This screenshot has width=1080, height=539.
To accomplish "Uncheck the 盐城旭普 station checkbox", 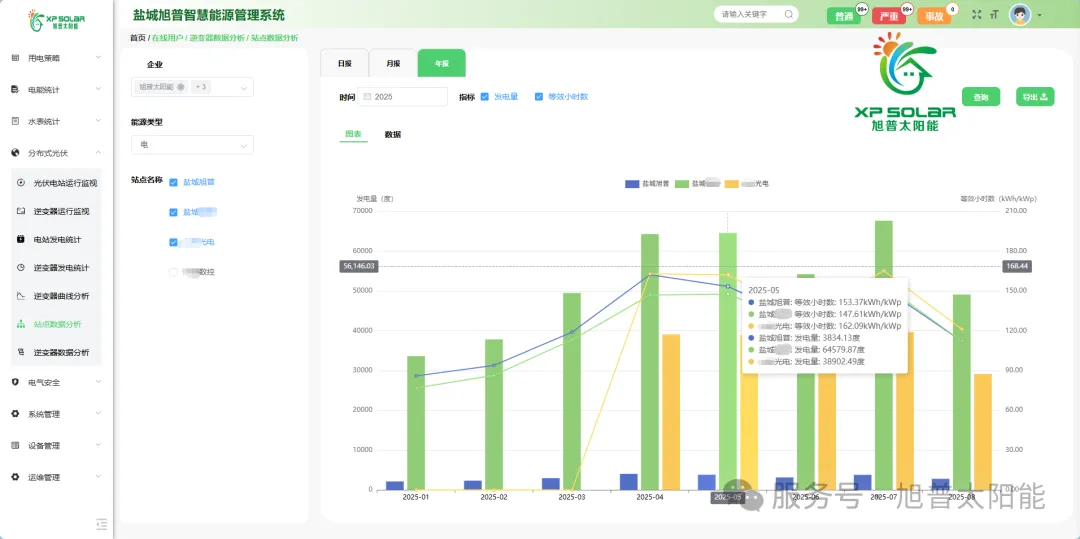I will click(x=174, y=182).
